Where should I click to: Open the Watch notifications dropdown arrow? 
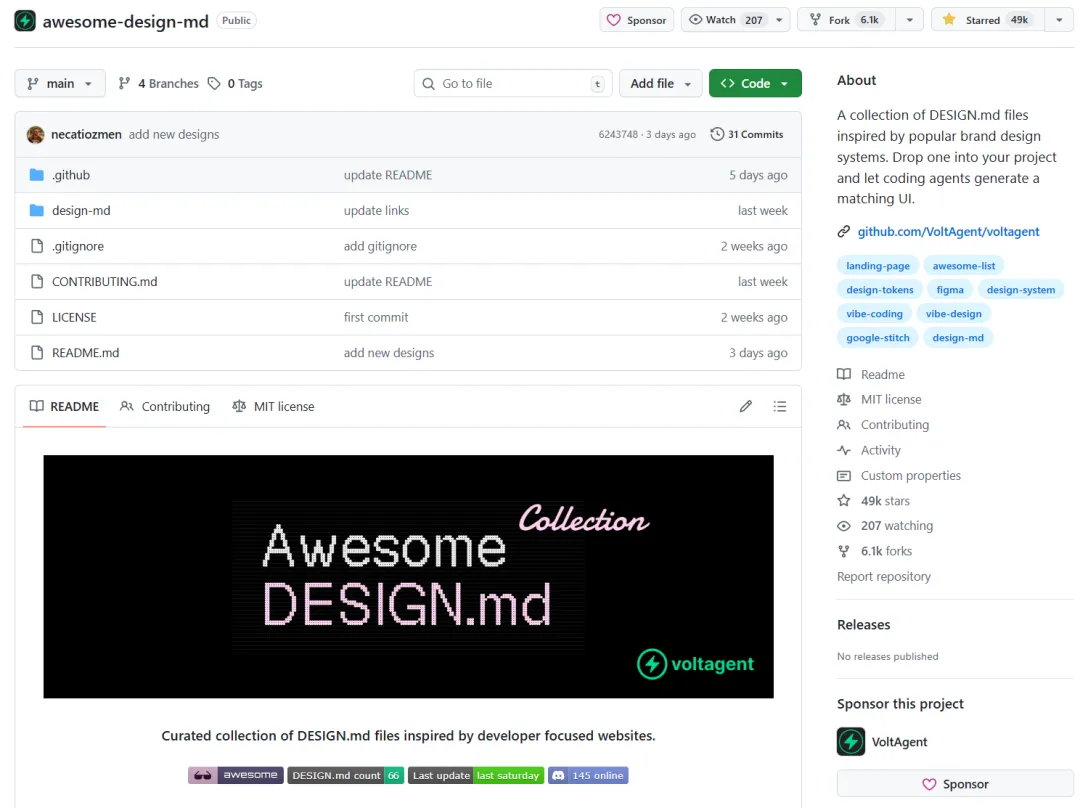780,20
